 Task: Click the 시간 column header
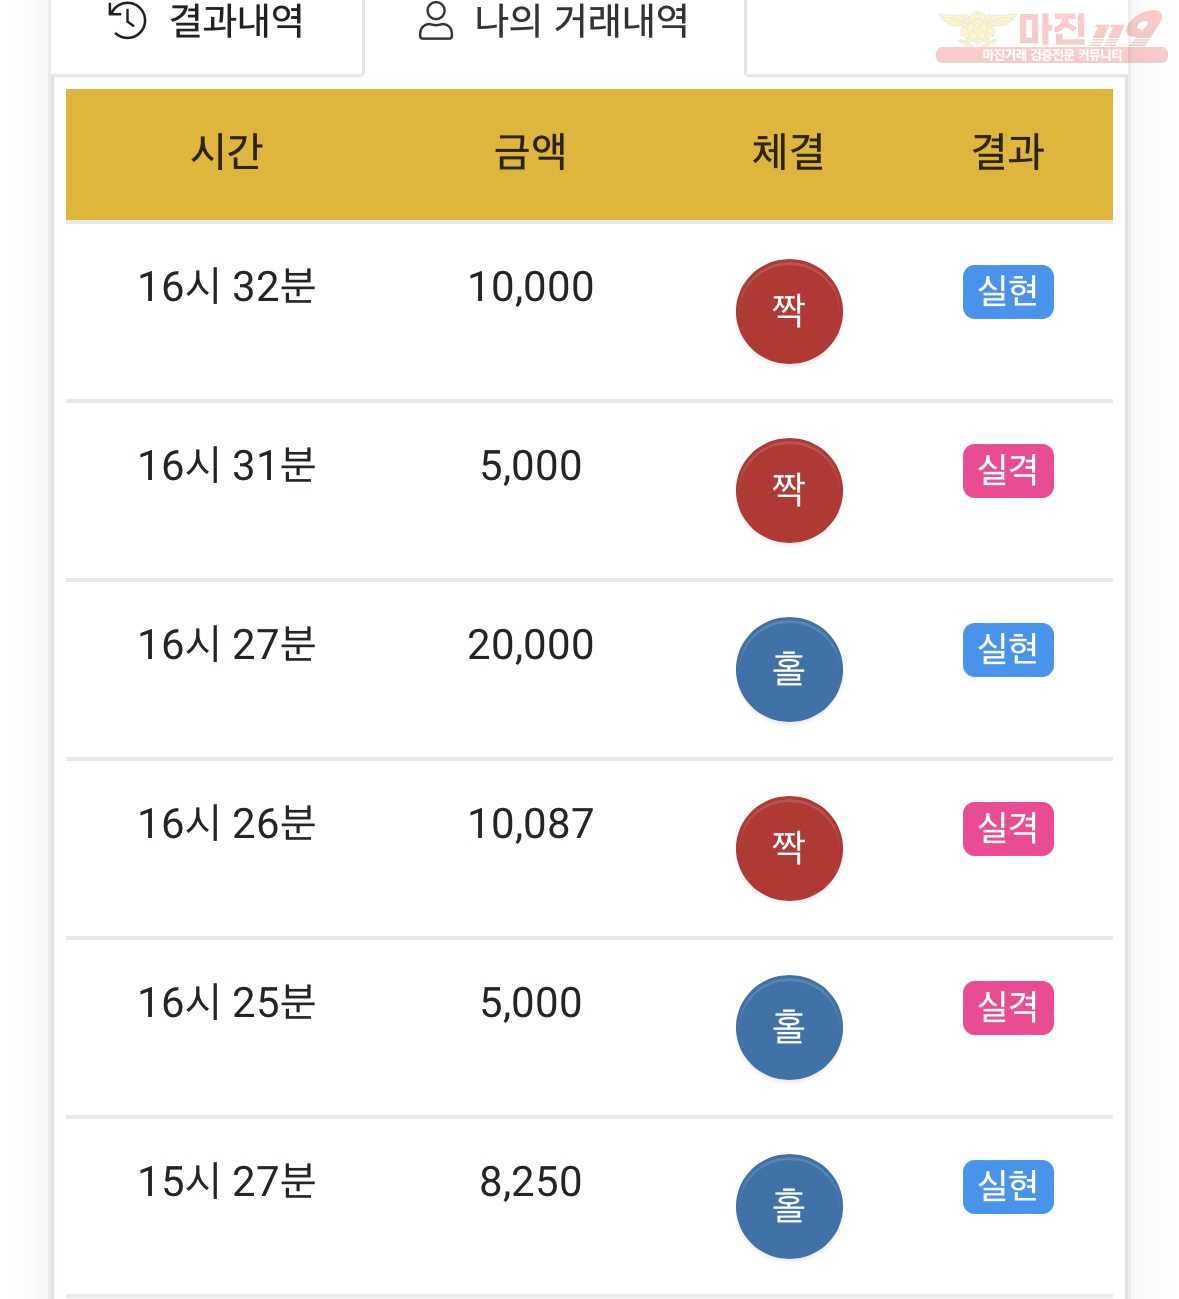click(227, 153)
